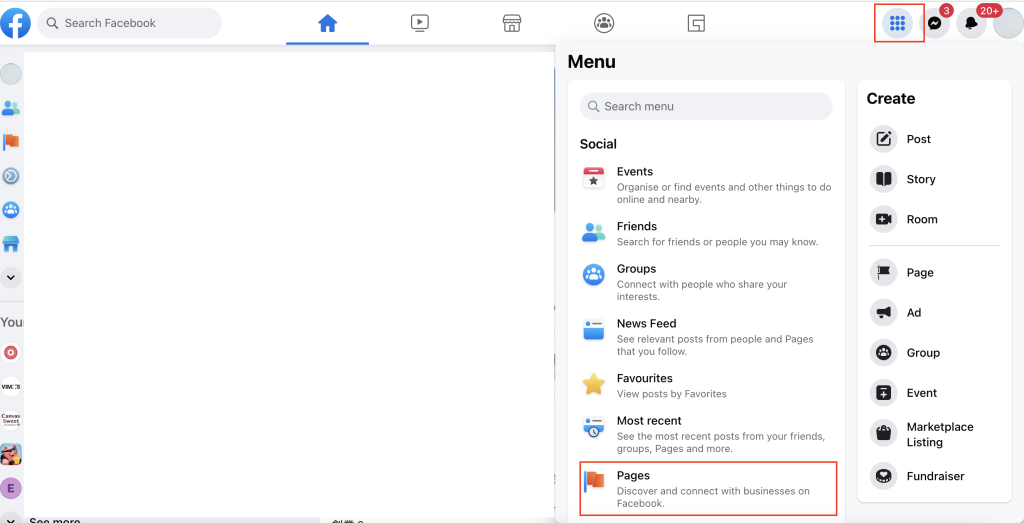Open the Canvas Sweet shortcut
The image size is (1024, 523).
[11, 420]
